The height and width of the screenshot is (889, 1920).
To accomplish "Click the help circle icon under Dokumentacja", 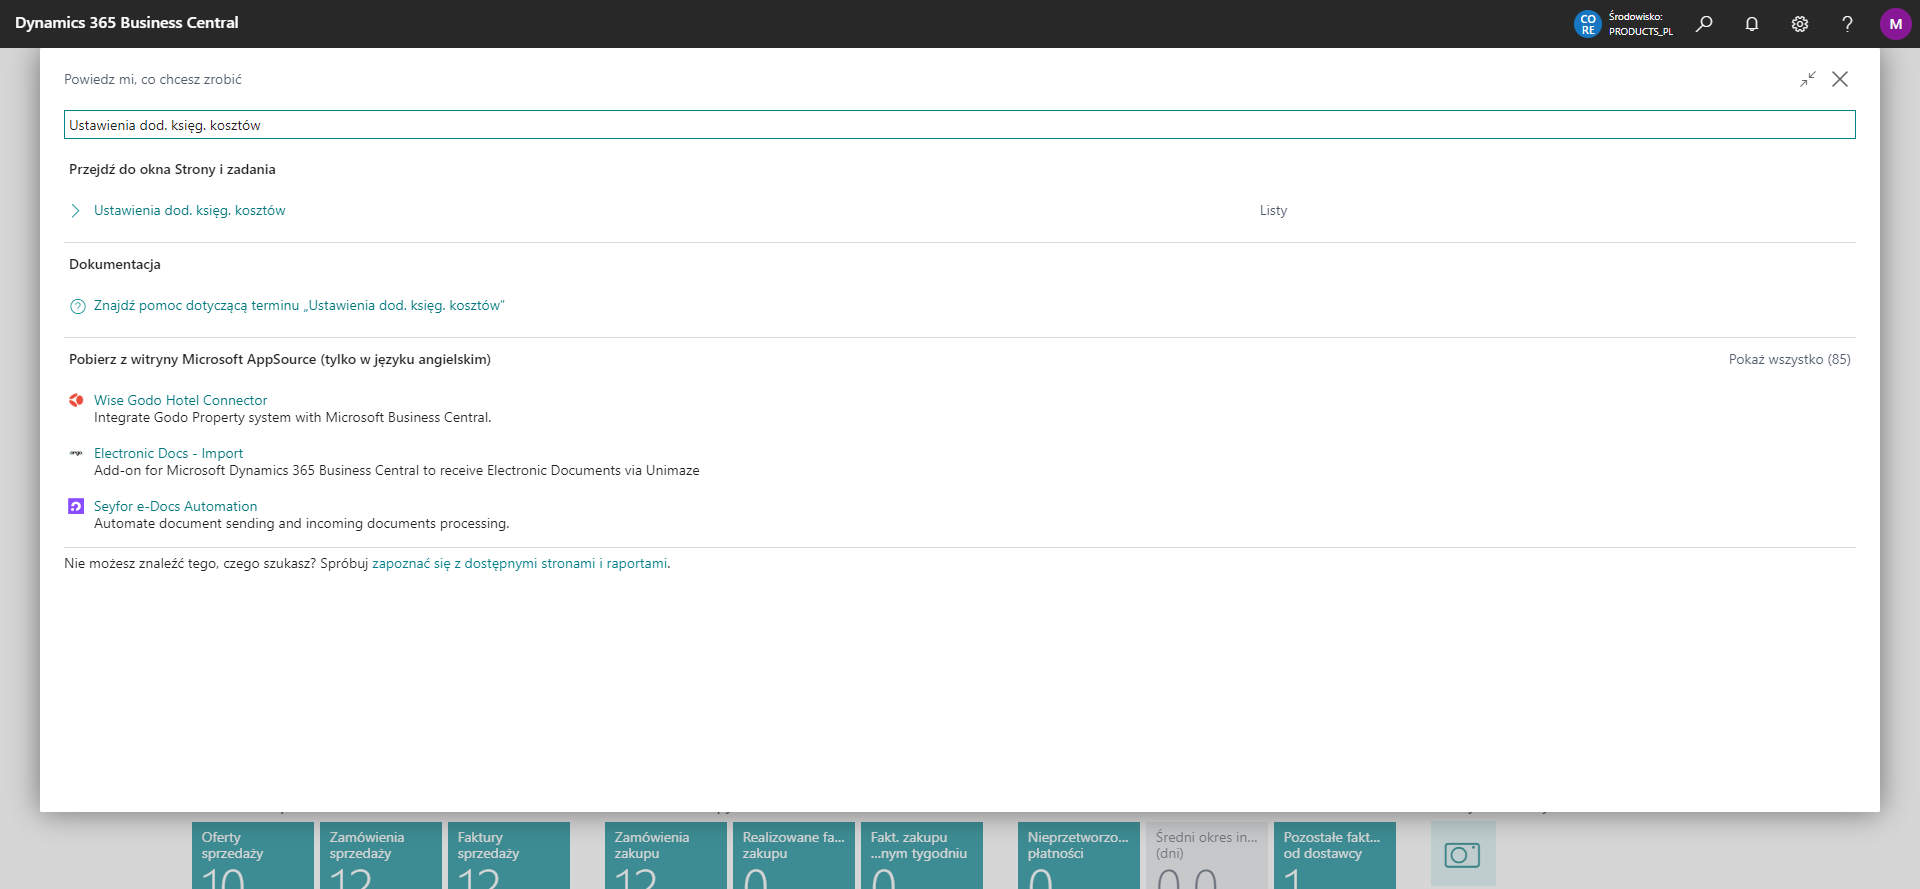I will coord(78,306).
